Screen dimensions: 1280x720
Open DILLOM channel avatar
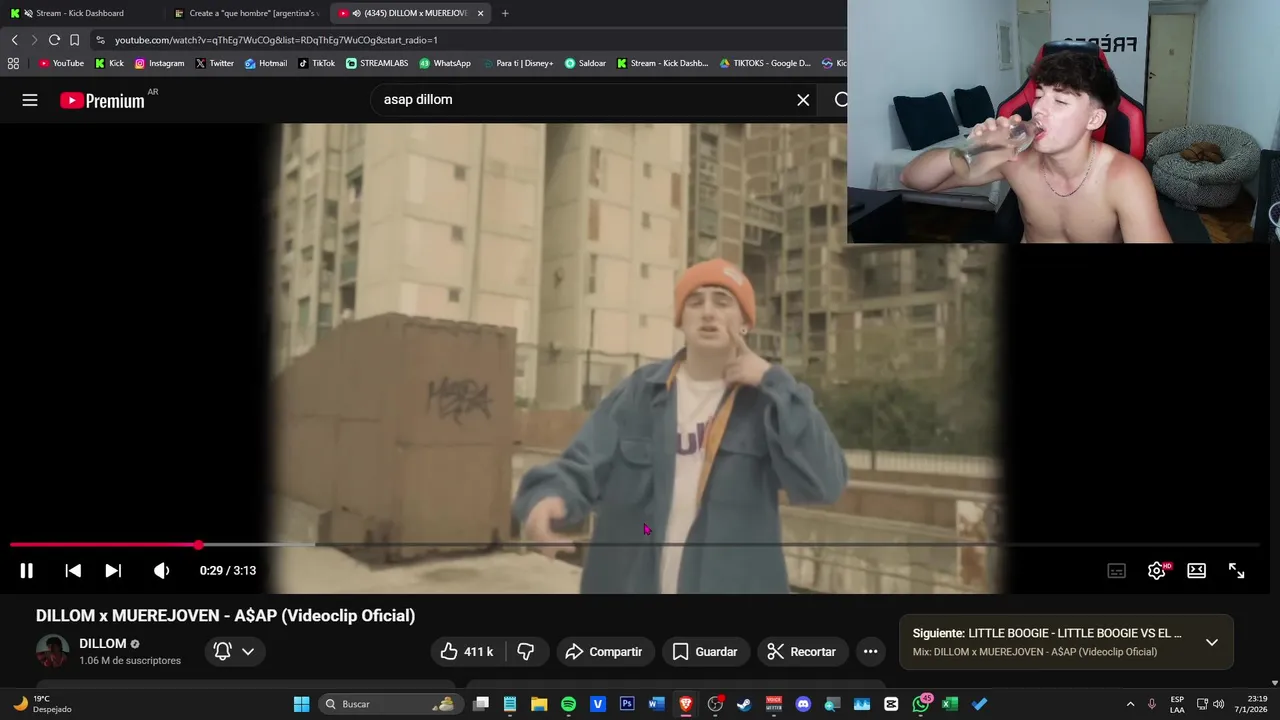click(x=52, y=651)
